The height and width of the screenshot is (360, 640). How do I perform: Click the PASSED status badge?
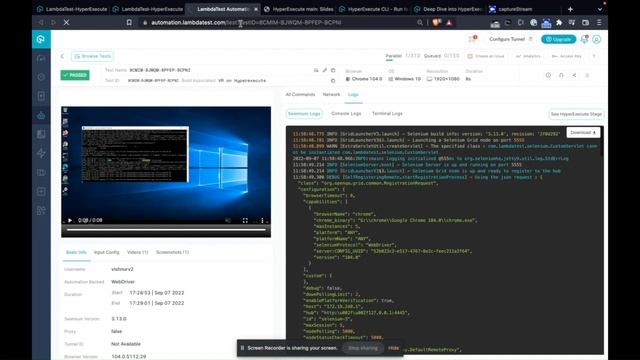(x=75, y=75)
